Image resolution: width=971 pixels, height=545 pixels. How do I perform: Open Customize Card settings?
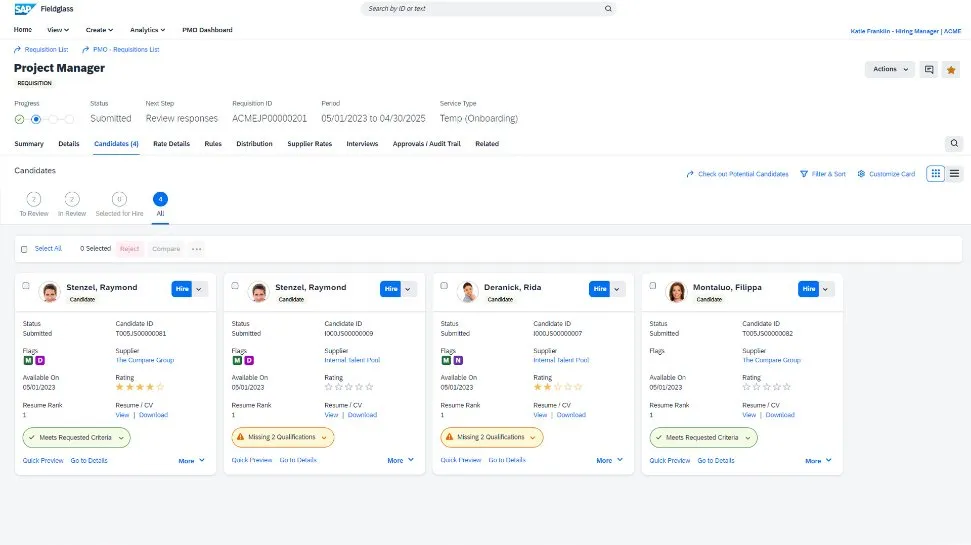pyautogui.click(x=886, y=174)
